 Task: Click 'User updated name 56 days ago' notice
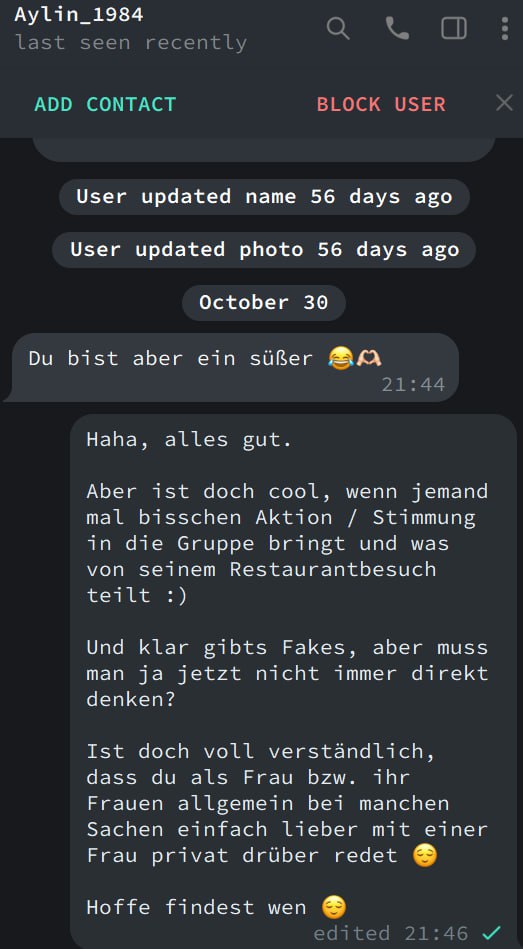pyautogui.click(x=264, y=197)
